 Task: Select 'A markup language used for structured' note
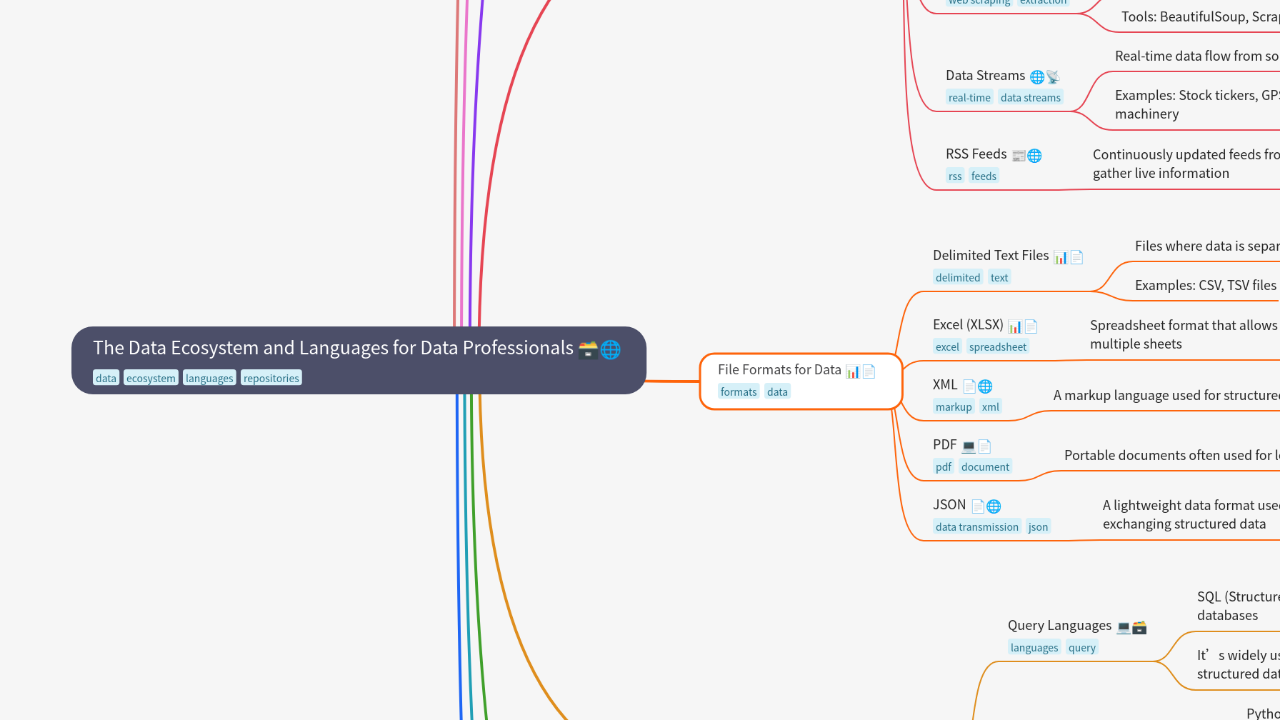point(1166,395)
